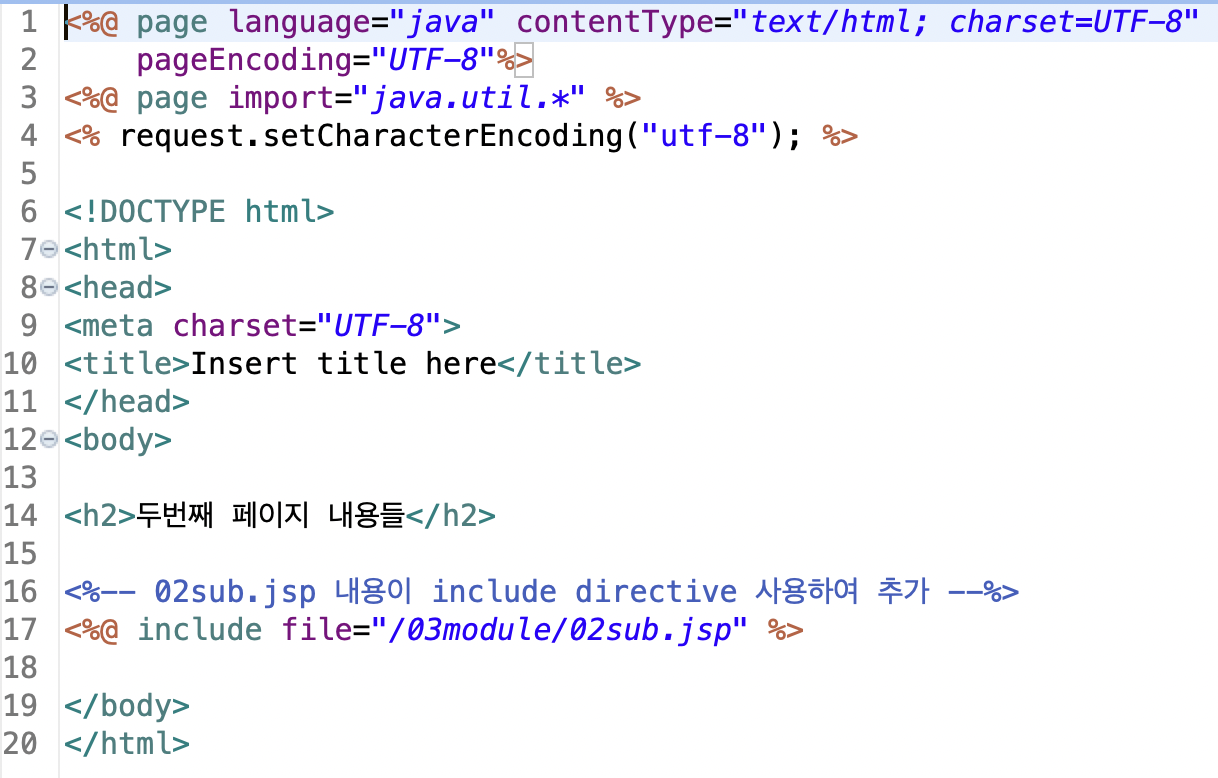Screen dimensions: 1218x778
Task: Collapse the html tag fold on line 7
Action: (x=50, y=250)
